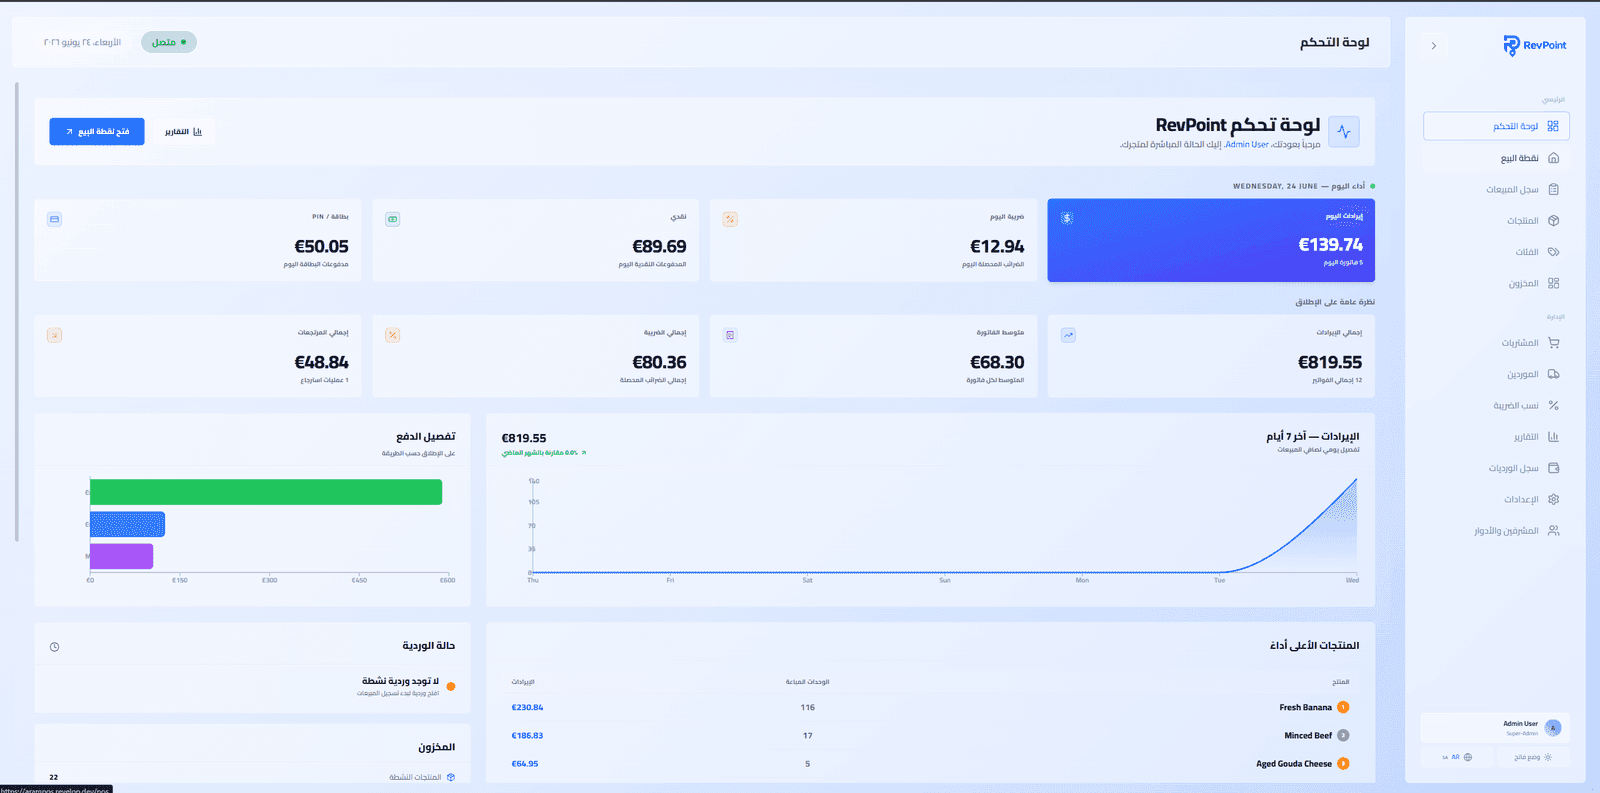Image resolution: width=1600 pixels, height=793 pixels.
Task: Click the Reports (التقارير) button in the header
Action: tap(183, 131)
